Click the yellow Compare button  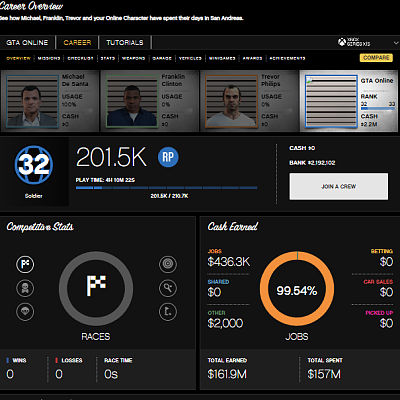[376, 58]
